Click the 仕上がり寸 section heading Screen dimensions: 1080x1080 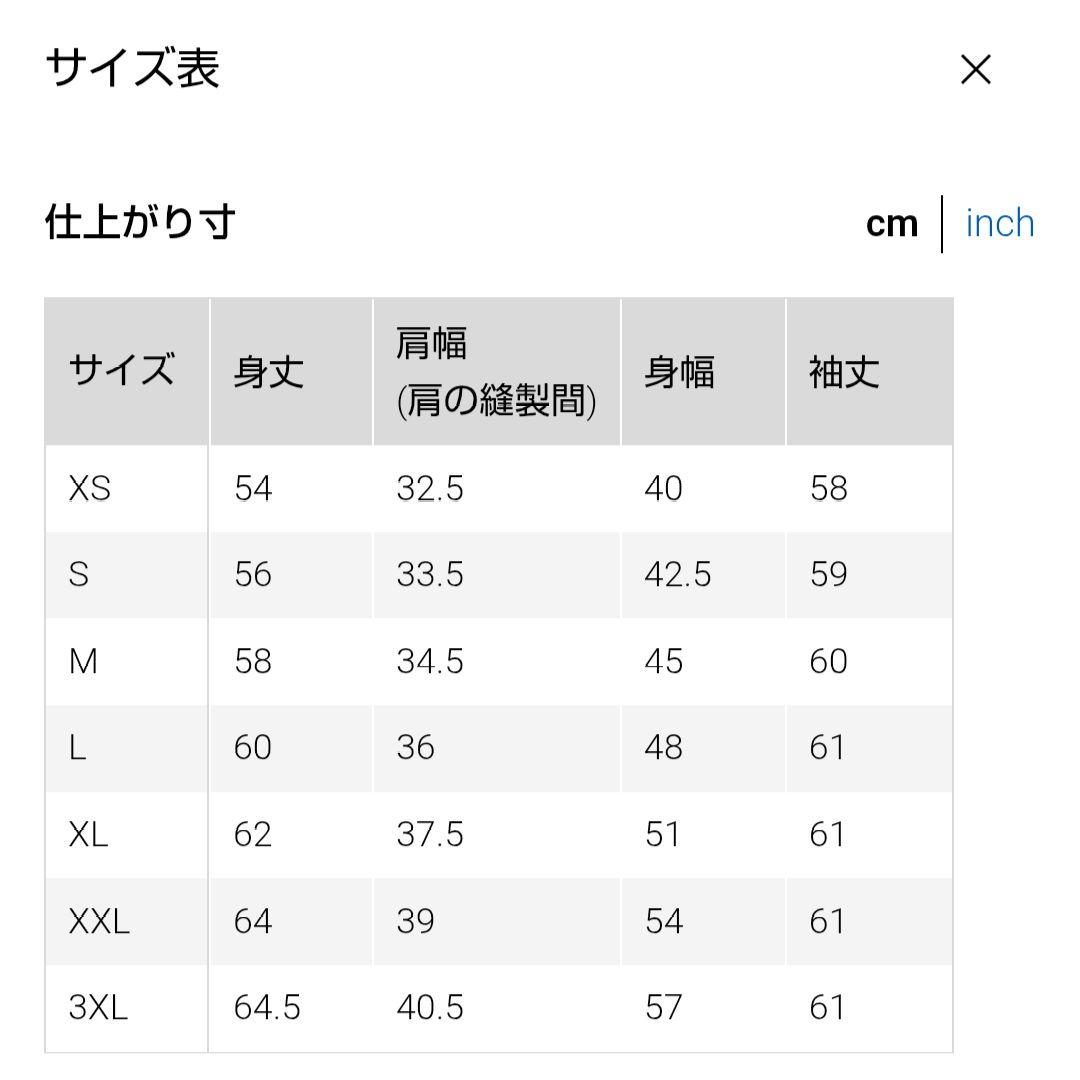click(x=140, y=222)
